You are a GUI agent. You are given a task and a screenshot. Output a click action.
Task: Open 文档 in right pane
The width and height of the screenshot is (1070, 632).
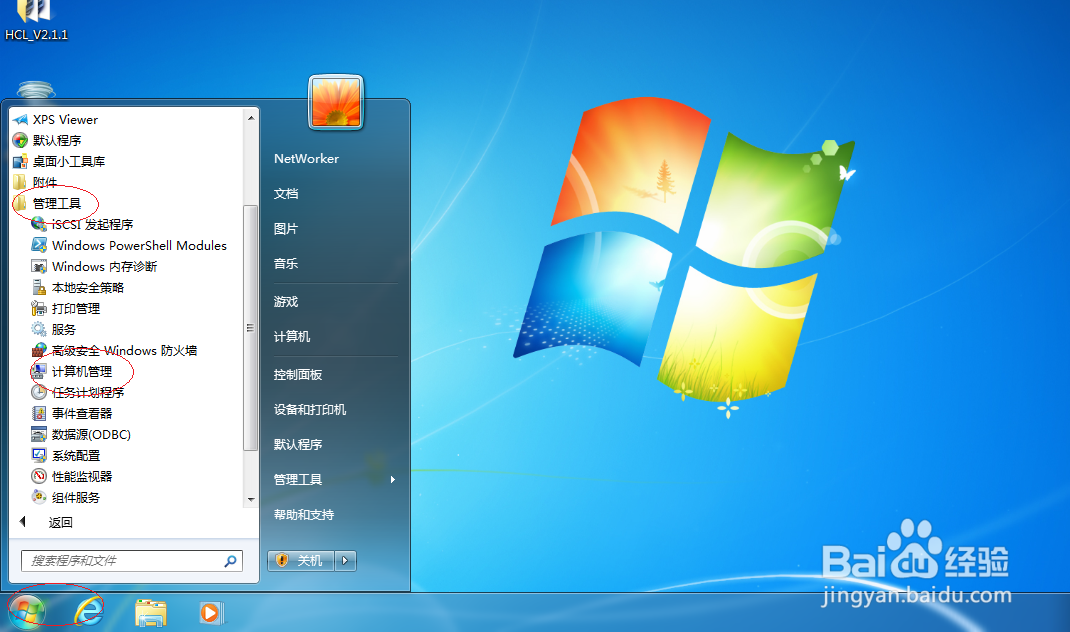(286, 194)
